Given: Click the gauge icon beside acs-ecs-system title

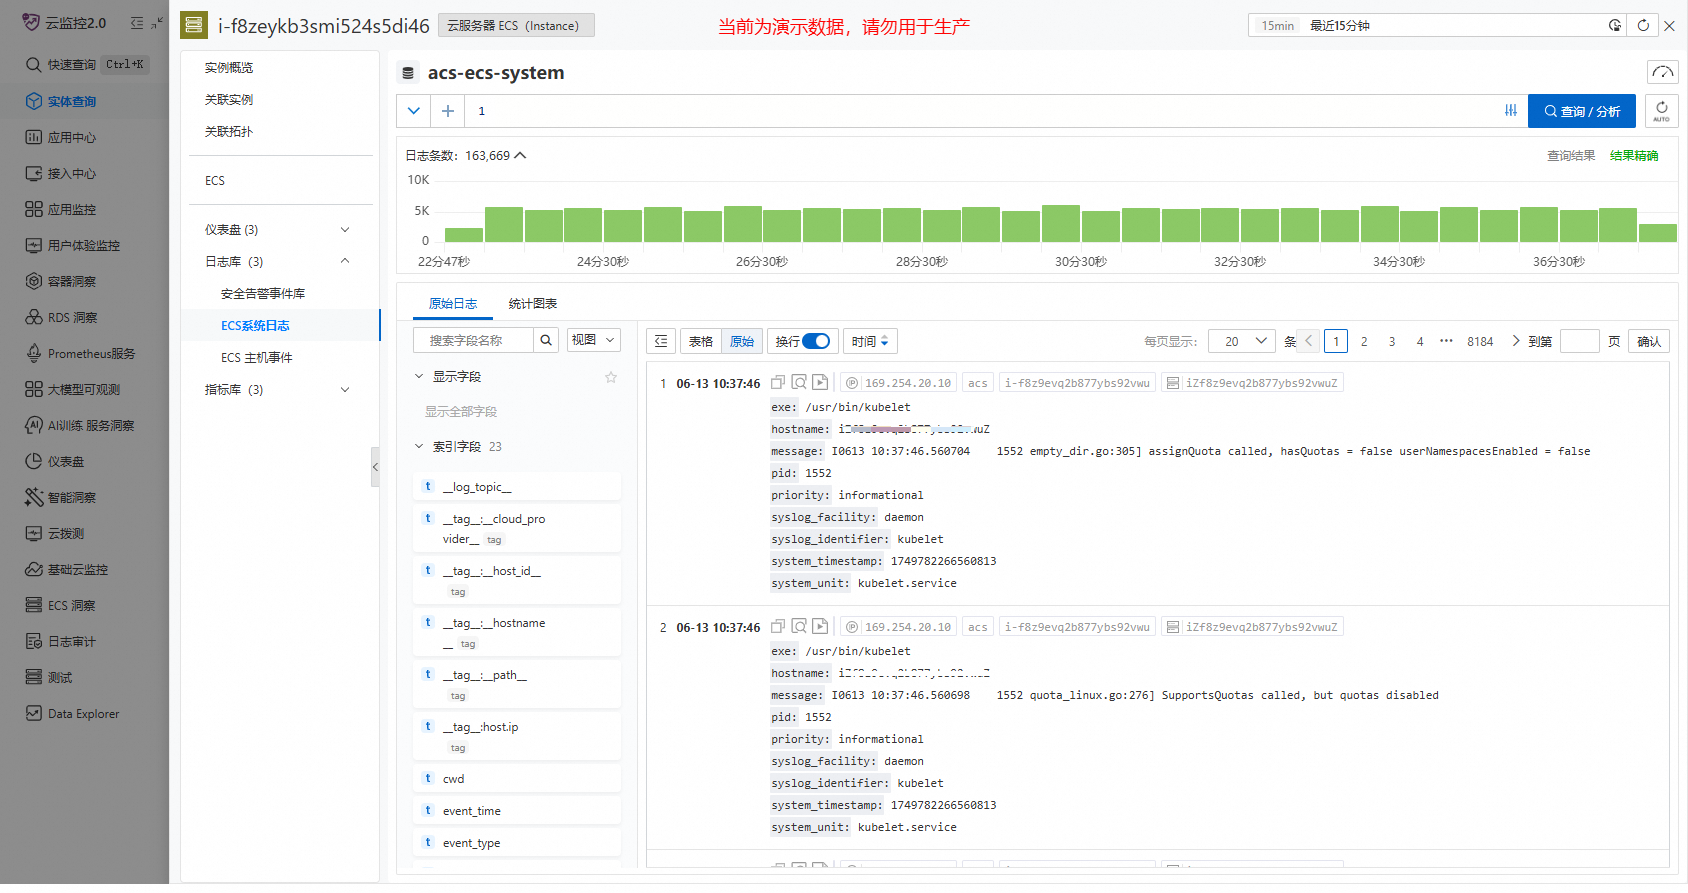Looking at the screenshot, I should coord(1662,72).
